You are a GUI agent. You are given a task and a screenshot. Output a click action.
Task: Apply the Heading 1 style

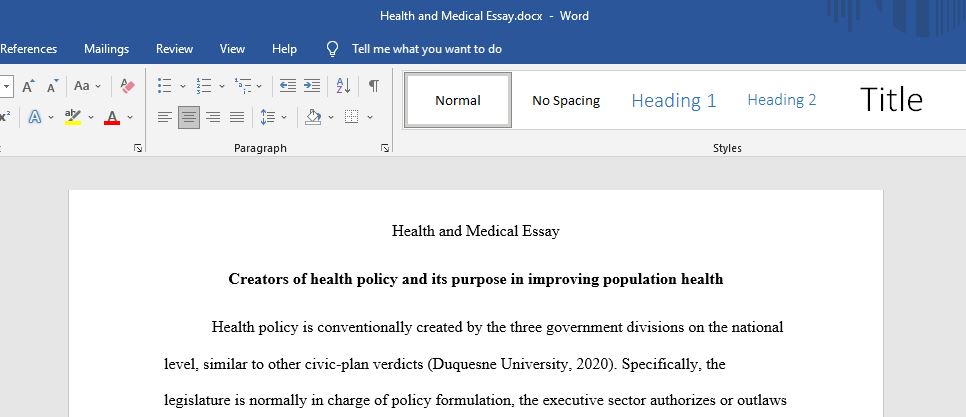click(x=674, y=100)
